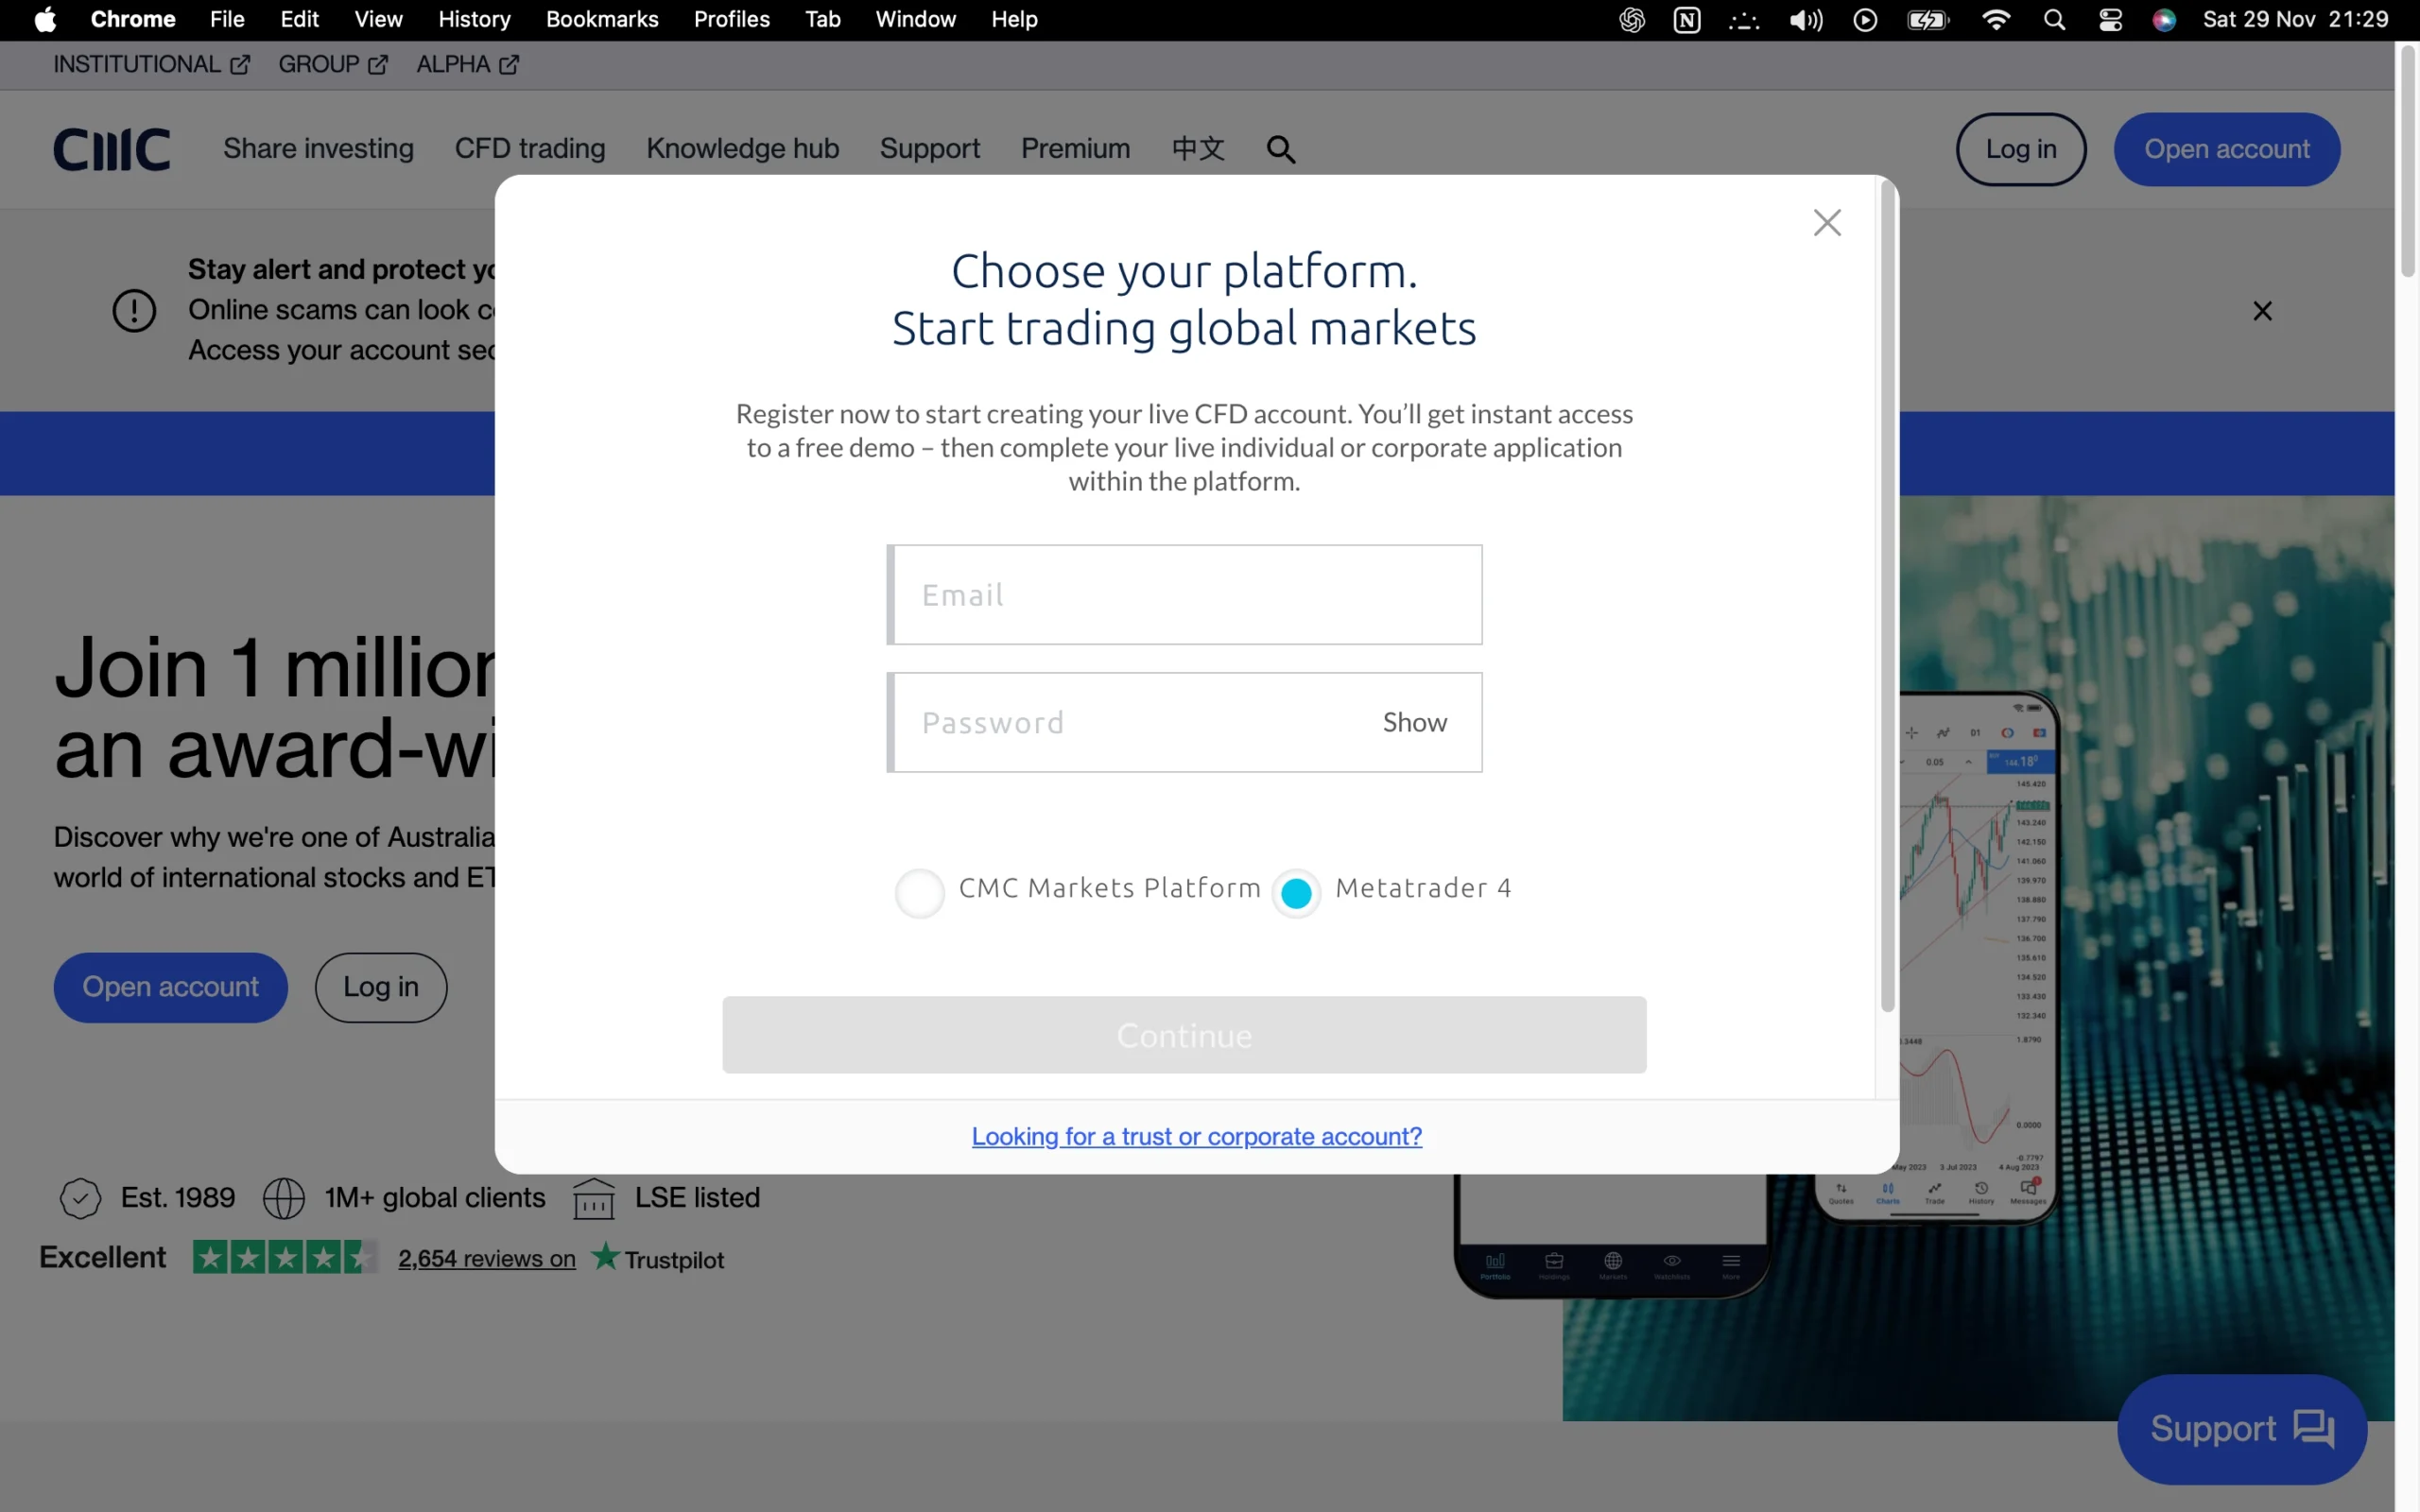Dismiss the scam alert banner

click(x=2262, y=311)
